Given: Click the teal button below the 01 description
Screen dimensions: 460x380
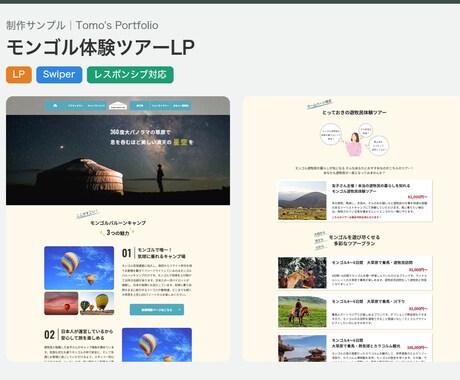Looking at the screenshot, I should pos(157,310).
